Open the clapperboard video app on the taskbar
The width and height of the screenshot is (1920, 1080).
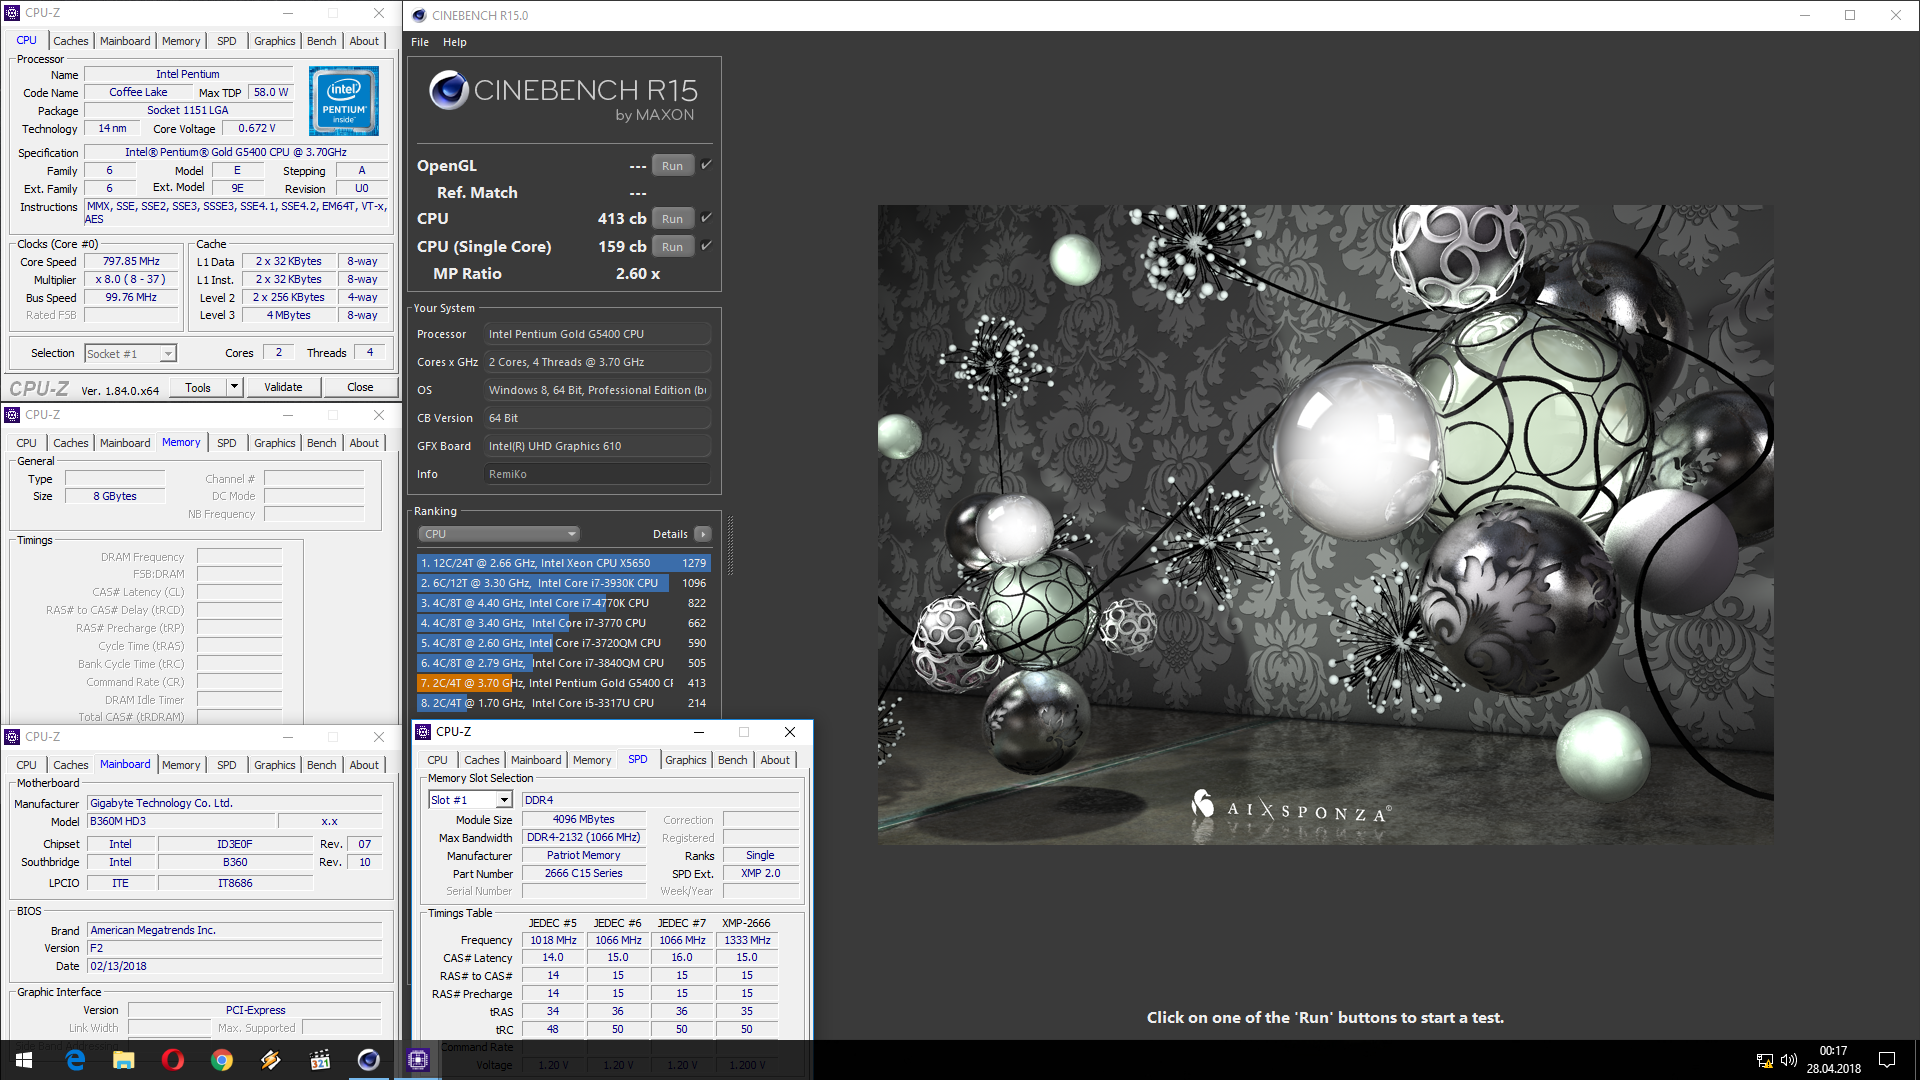click(320, 1060)
